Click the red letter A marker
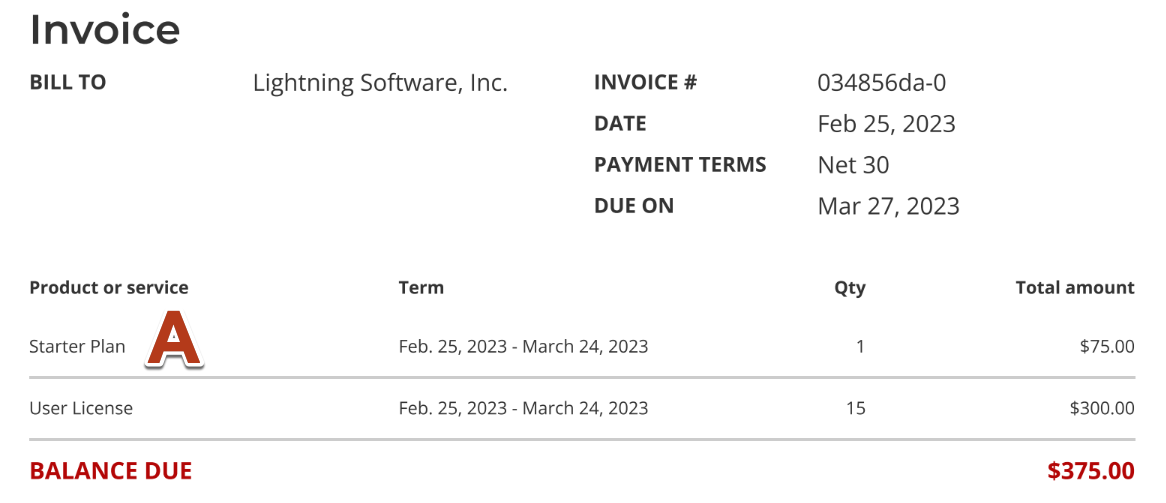The height and width of the screenshot is (503, 1166). 175,340
